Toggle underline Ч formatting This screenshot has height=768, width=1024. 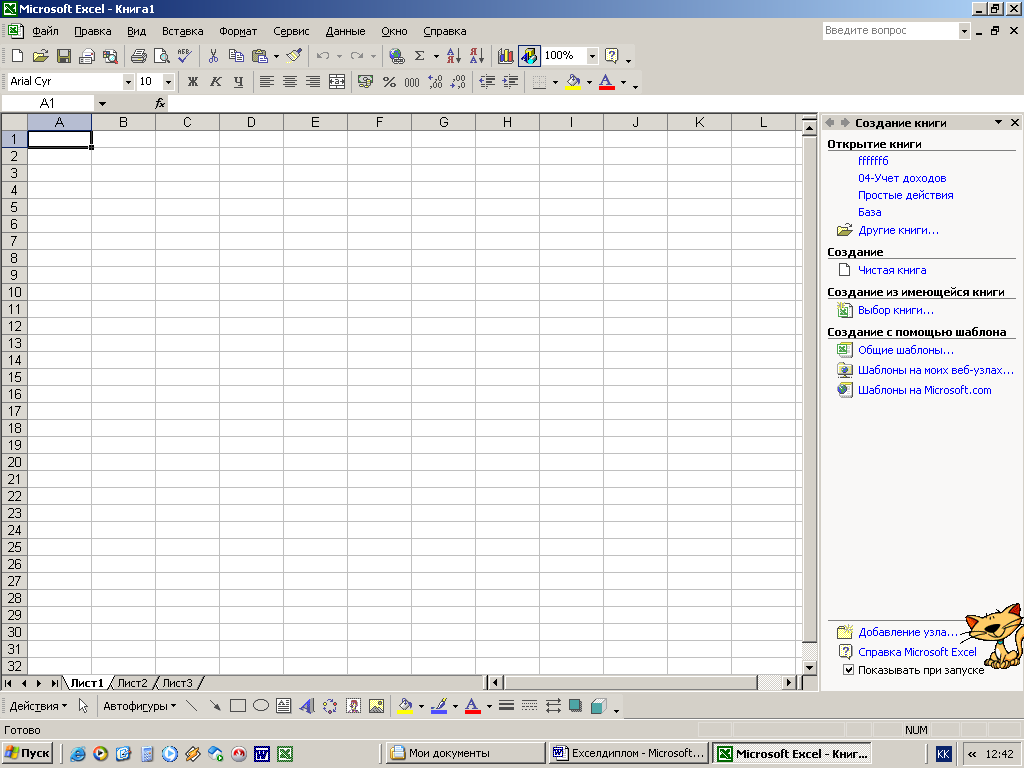(238, 82)
